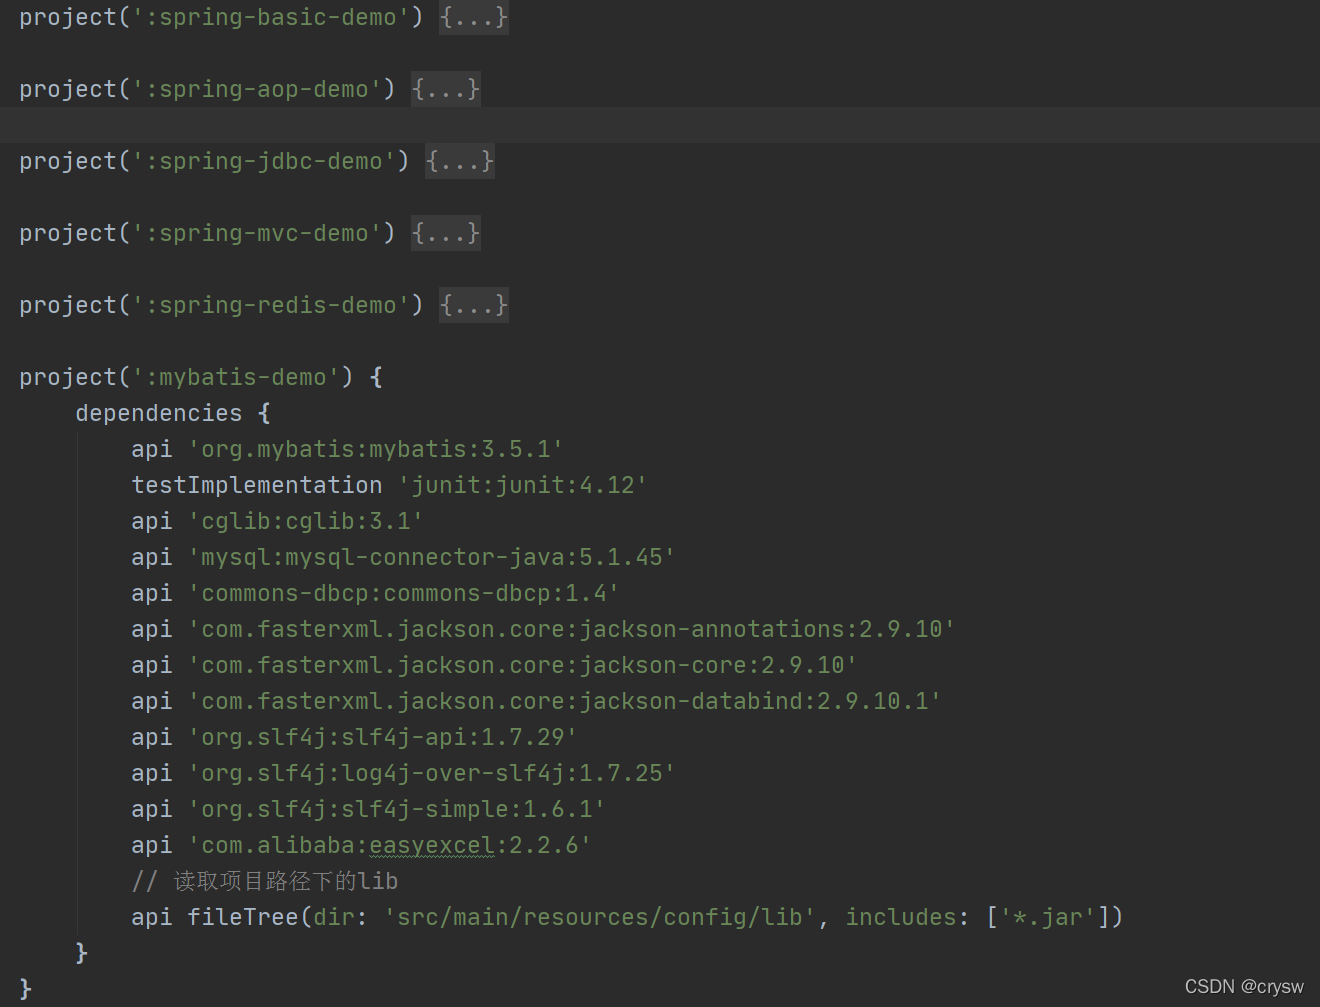Click the includes parameter name
This screenshot has height=1007, width=1320.
[x=902, y=917]
